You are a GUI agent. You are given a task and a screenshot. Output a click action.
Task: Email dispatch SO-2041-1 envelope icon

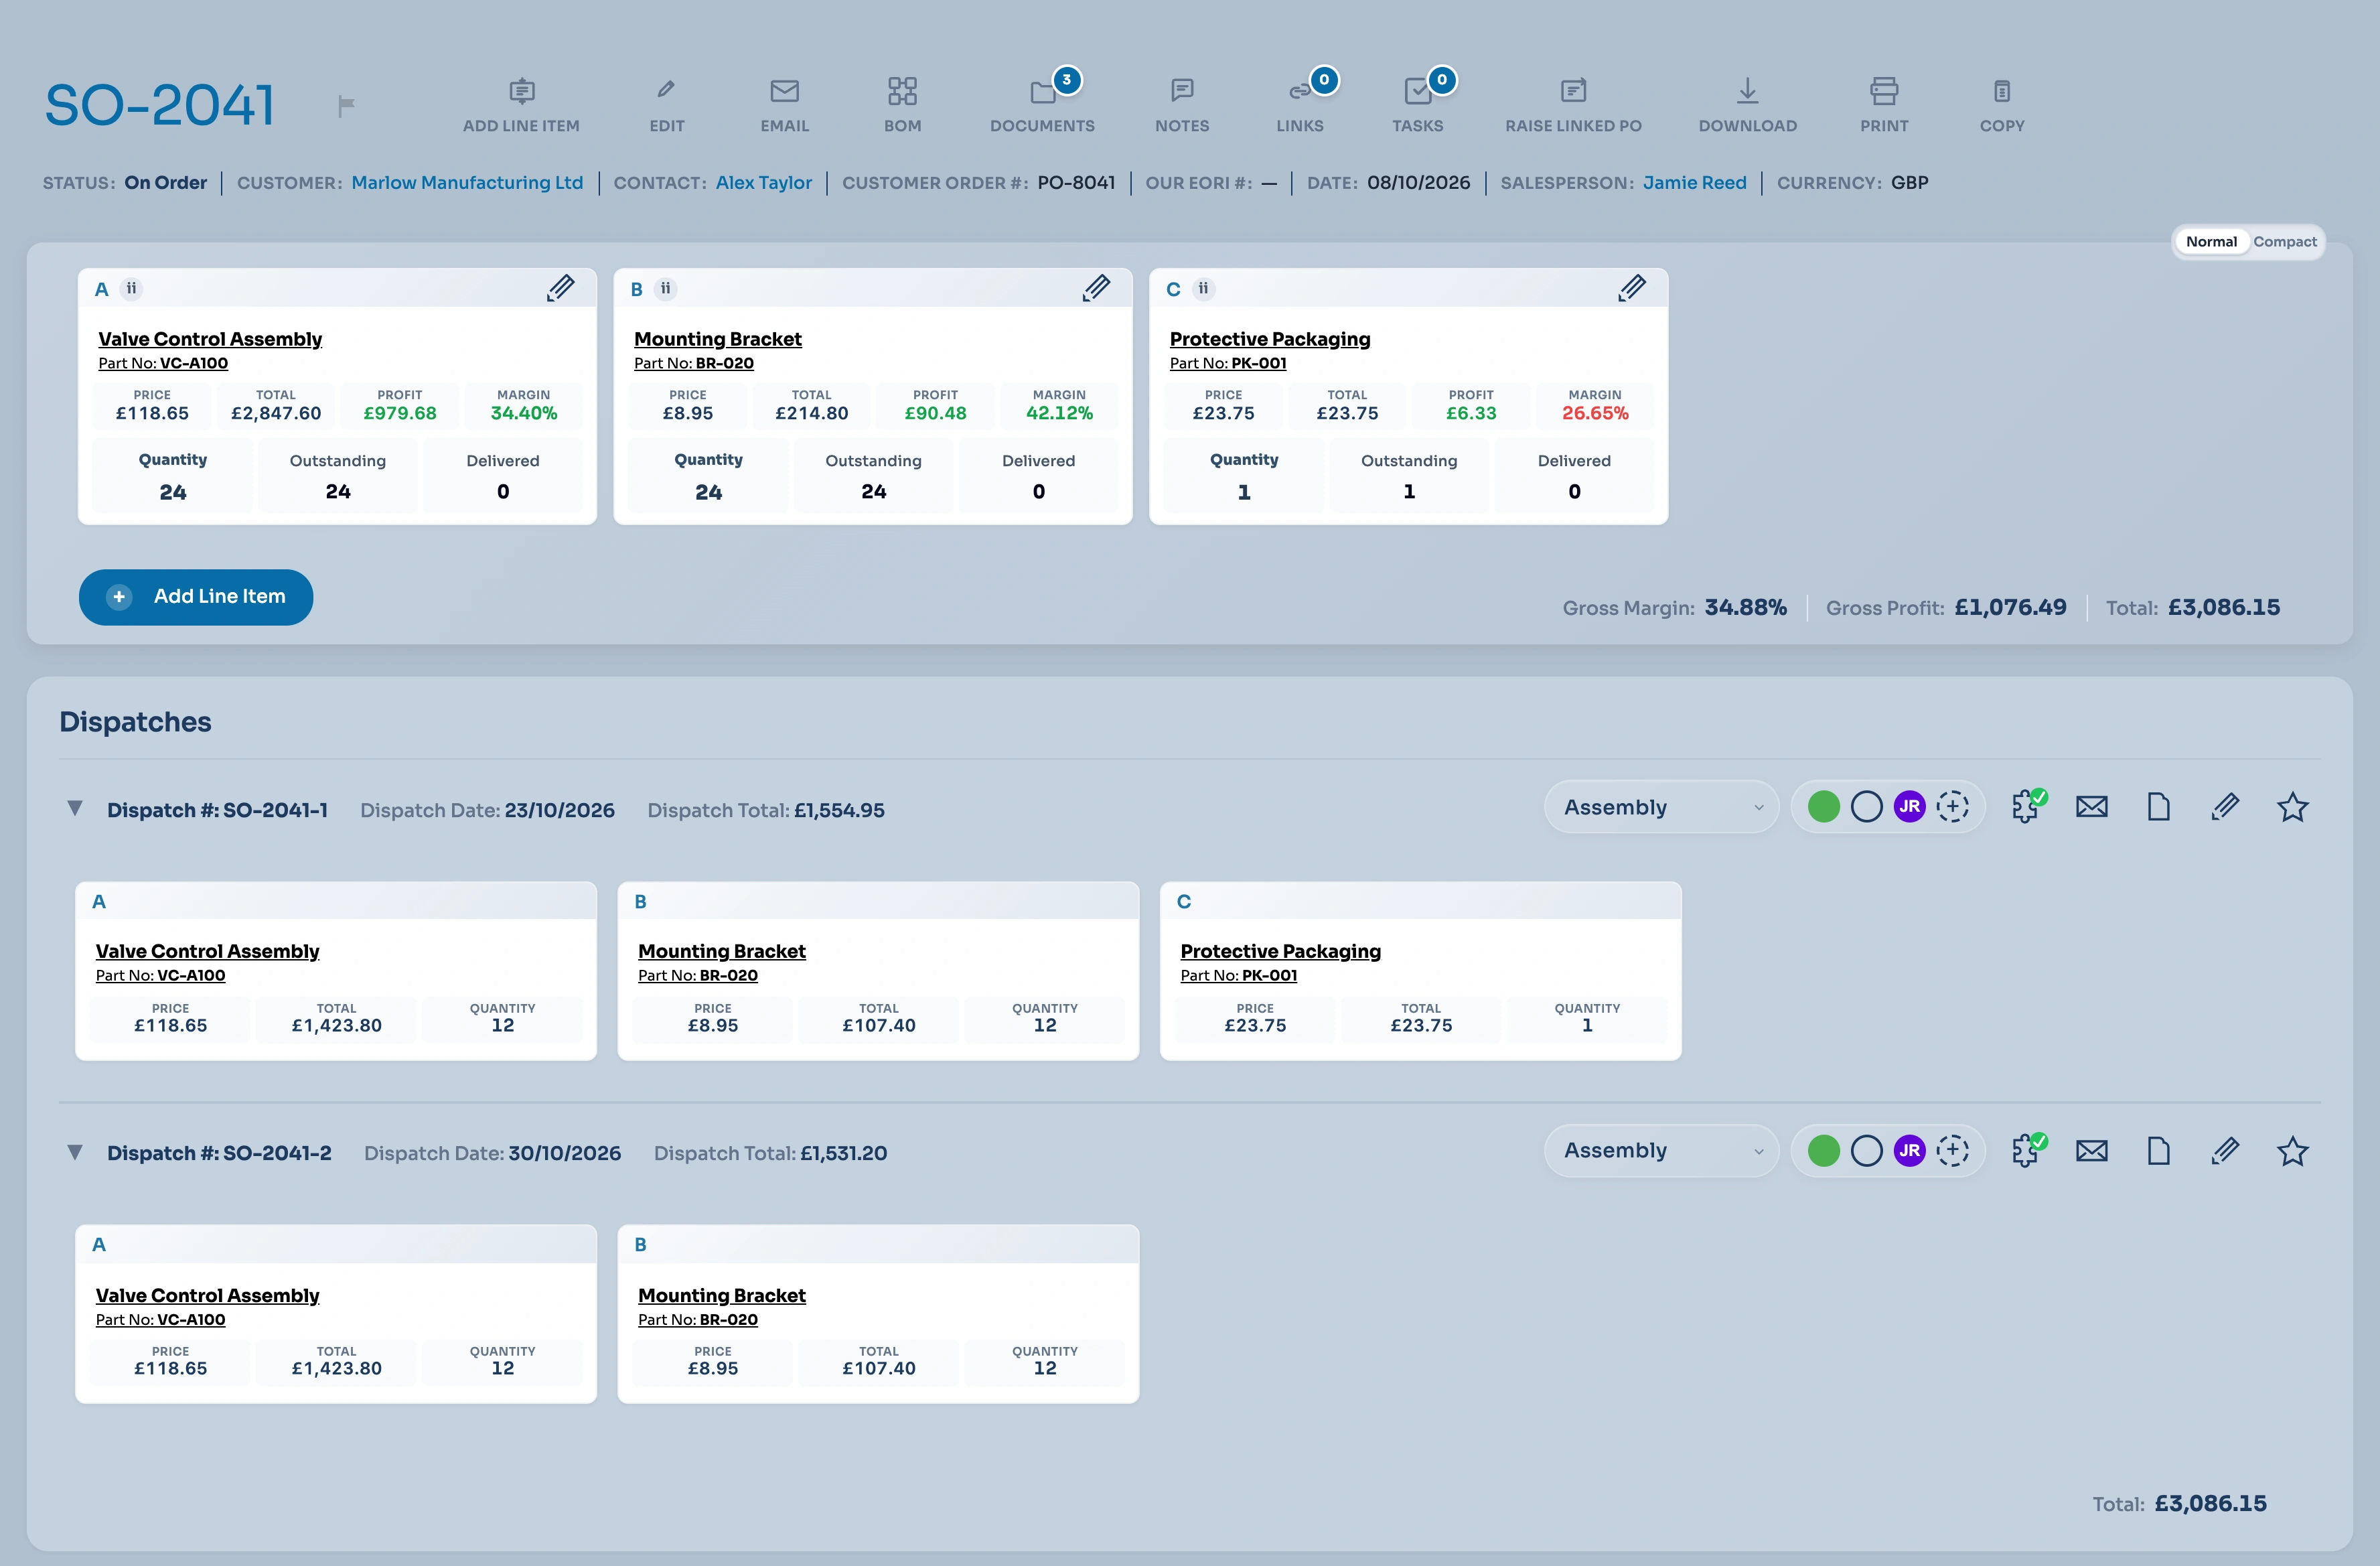(x=2091, y=806)
